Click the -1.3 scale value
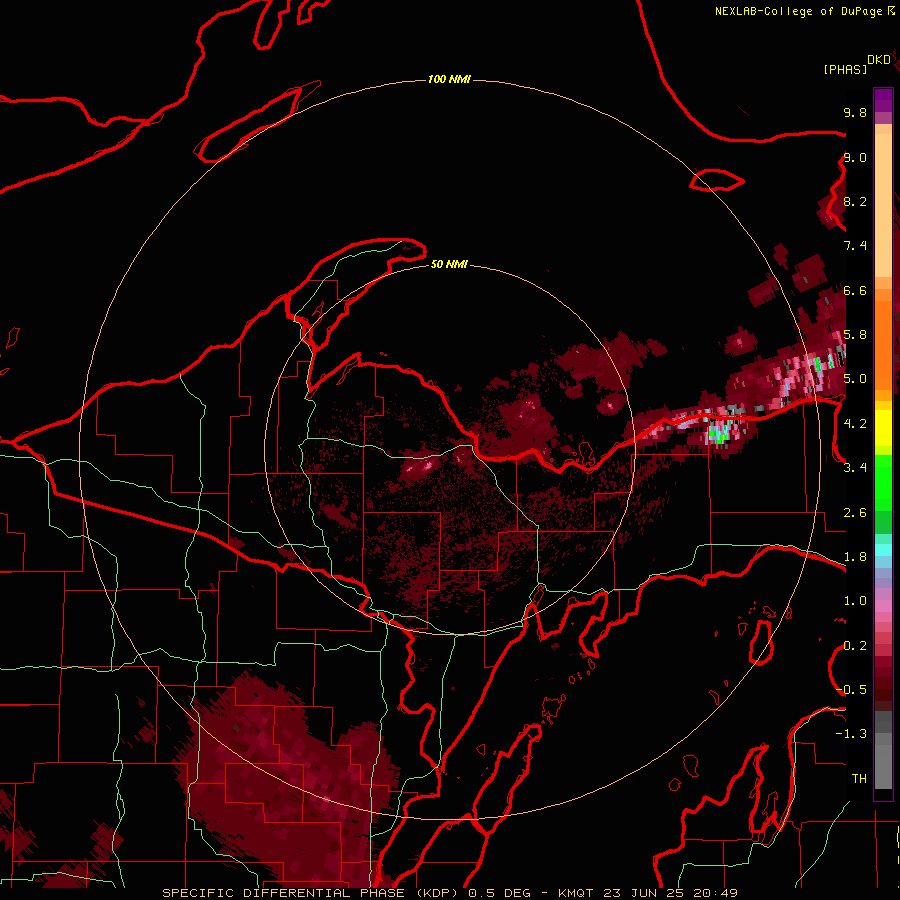Image resolution: width=900 pixels, height=900 pixels. click(x=851, y=734)
